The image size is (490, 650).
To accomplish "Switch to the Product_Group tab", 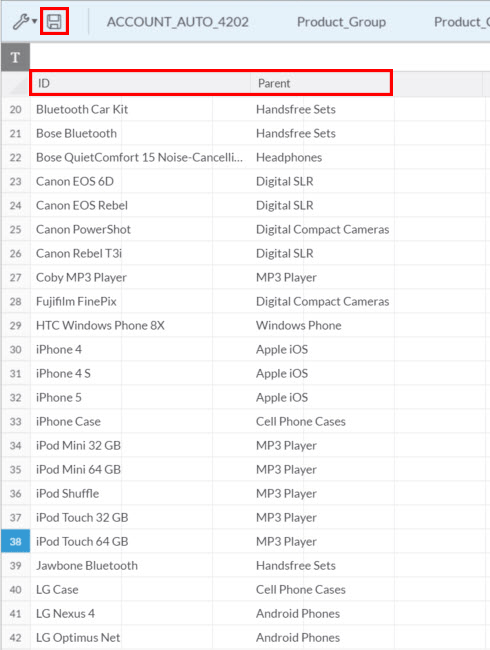I will [341, 22].
